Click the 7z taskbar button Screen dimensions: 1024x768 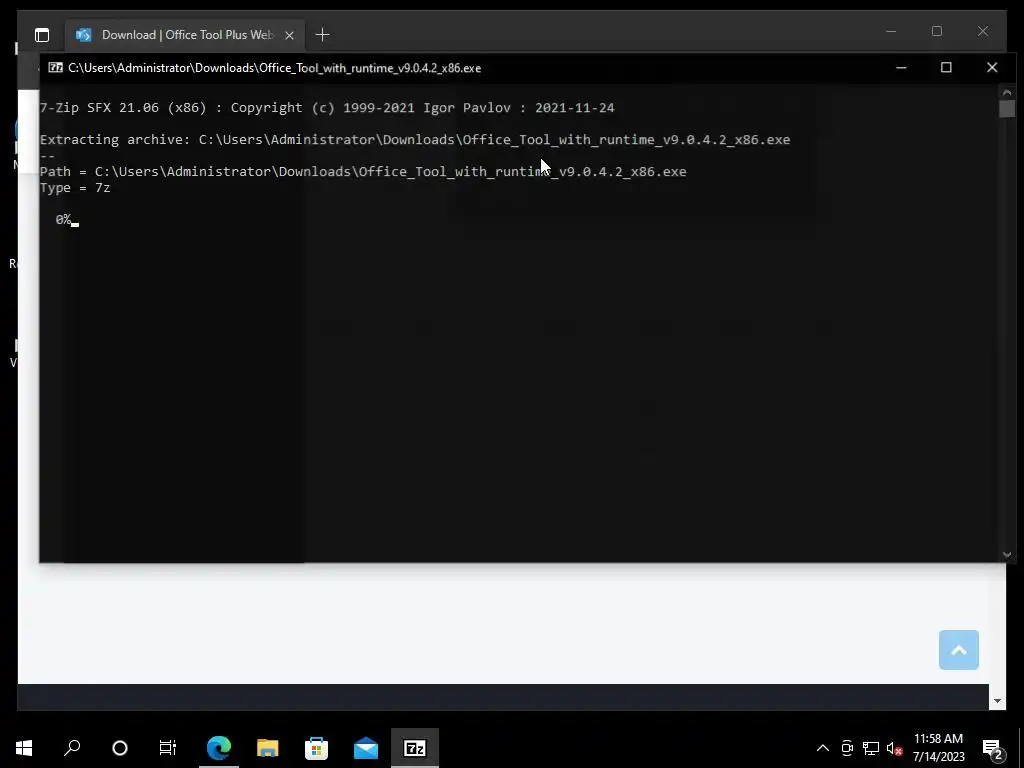415,748
